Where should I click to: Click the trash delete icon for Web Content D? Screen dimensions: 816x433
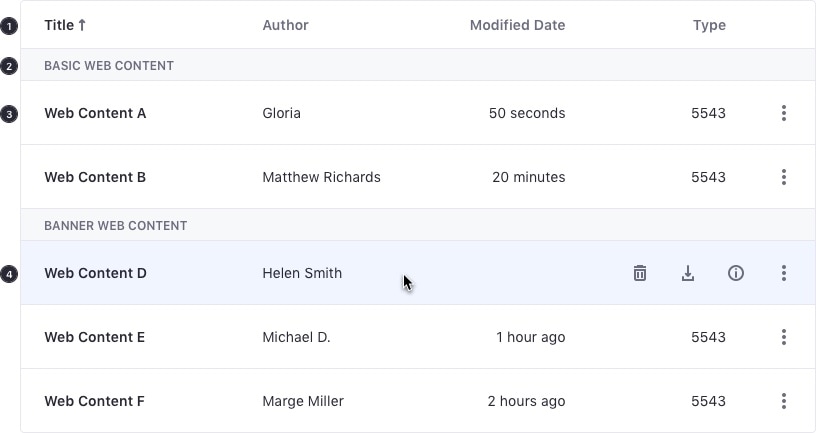coord(640,273)
